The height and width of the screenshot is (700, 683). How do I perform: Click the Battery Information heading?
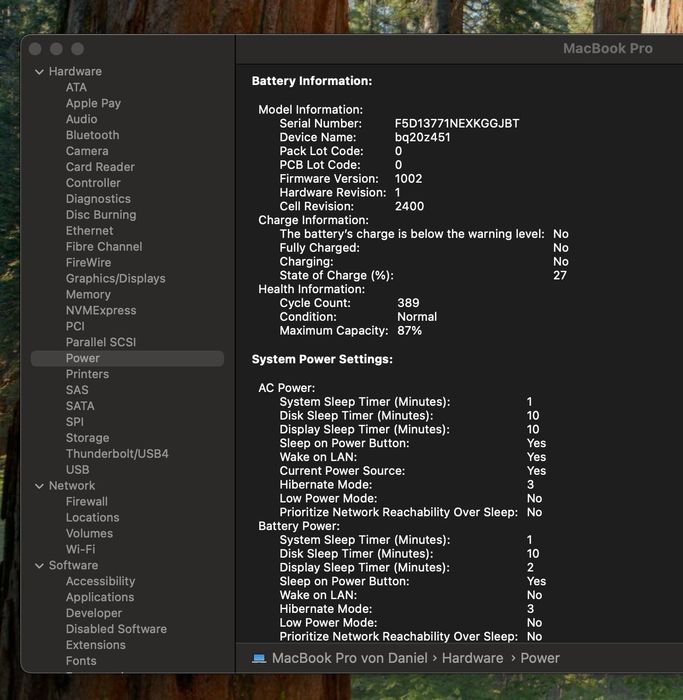(x=312, y=81)
